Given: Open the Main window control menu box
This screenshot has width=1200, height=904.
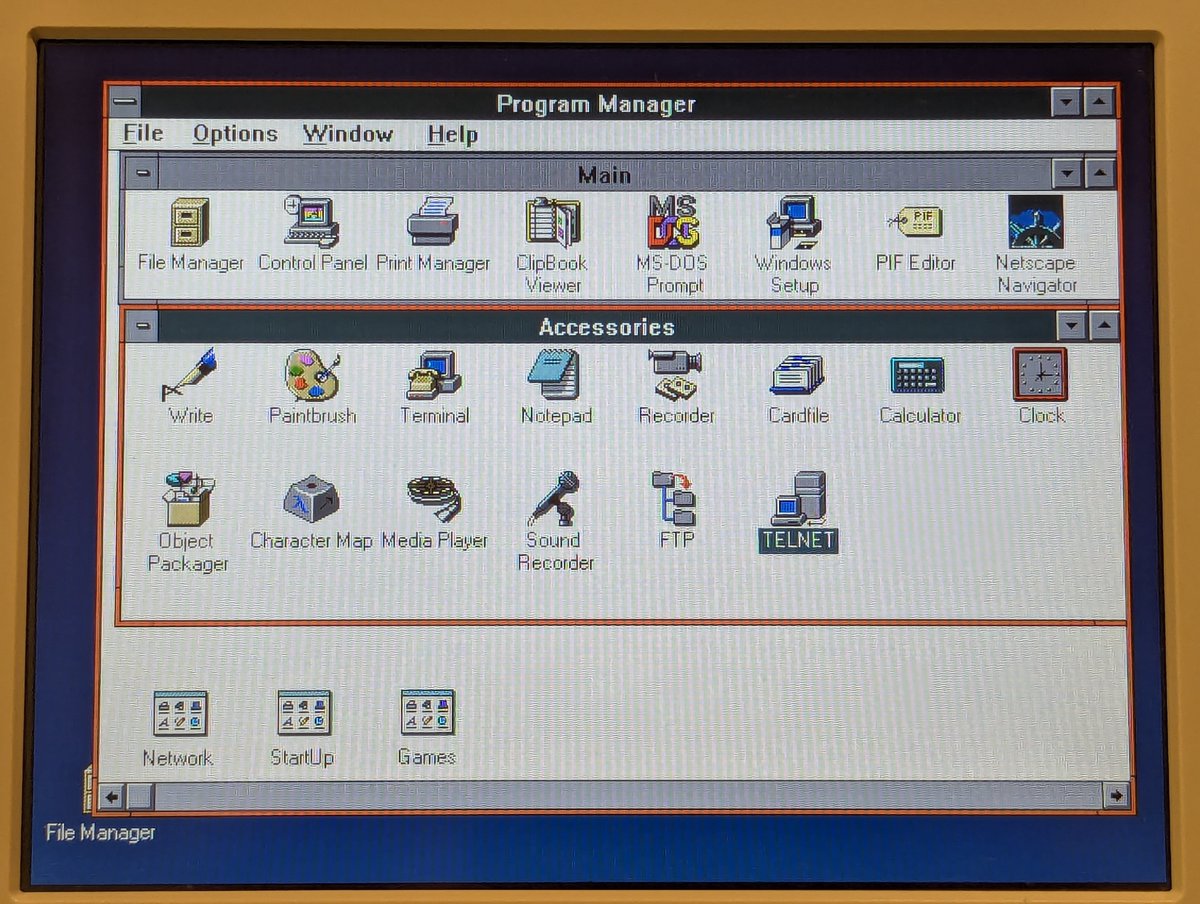Looking at the screenshot, I should tap(143, 173).
